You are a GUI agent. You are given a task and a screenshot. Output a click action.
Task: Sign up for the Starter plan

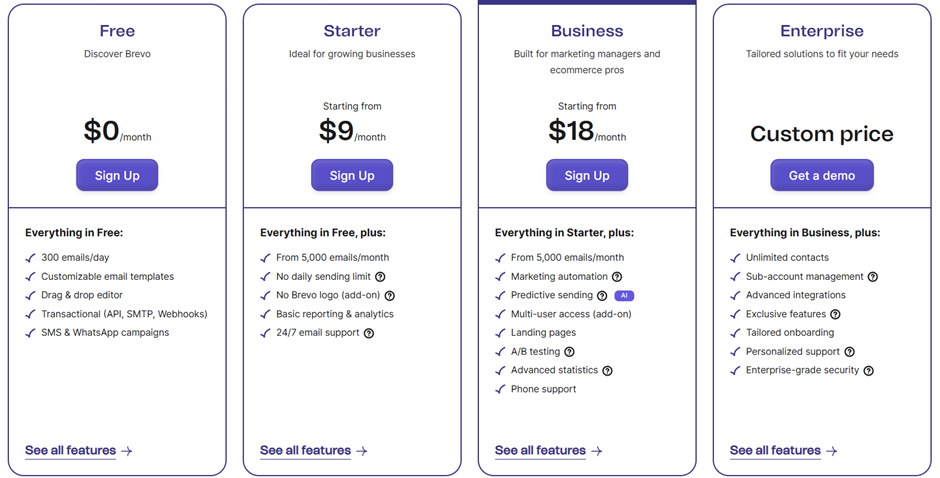[352, 175]
